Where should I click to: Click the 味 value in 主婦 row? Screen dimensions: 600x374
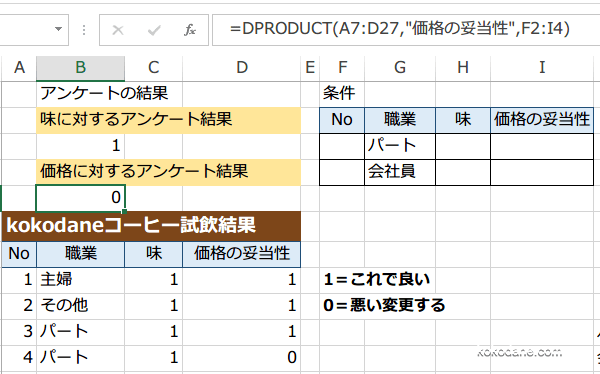[153, 280]
